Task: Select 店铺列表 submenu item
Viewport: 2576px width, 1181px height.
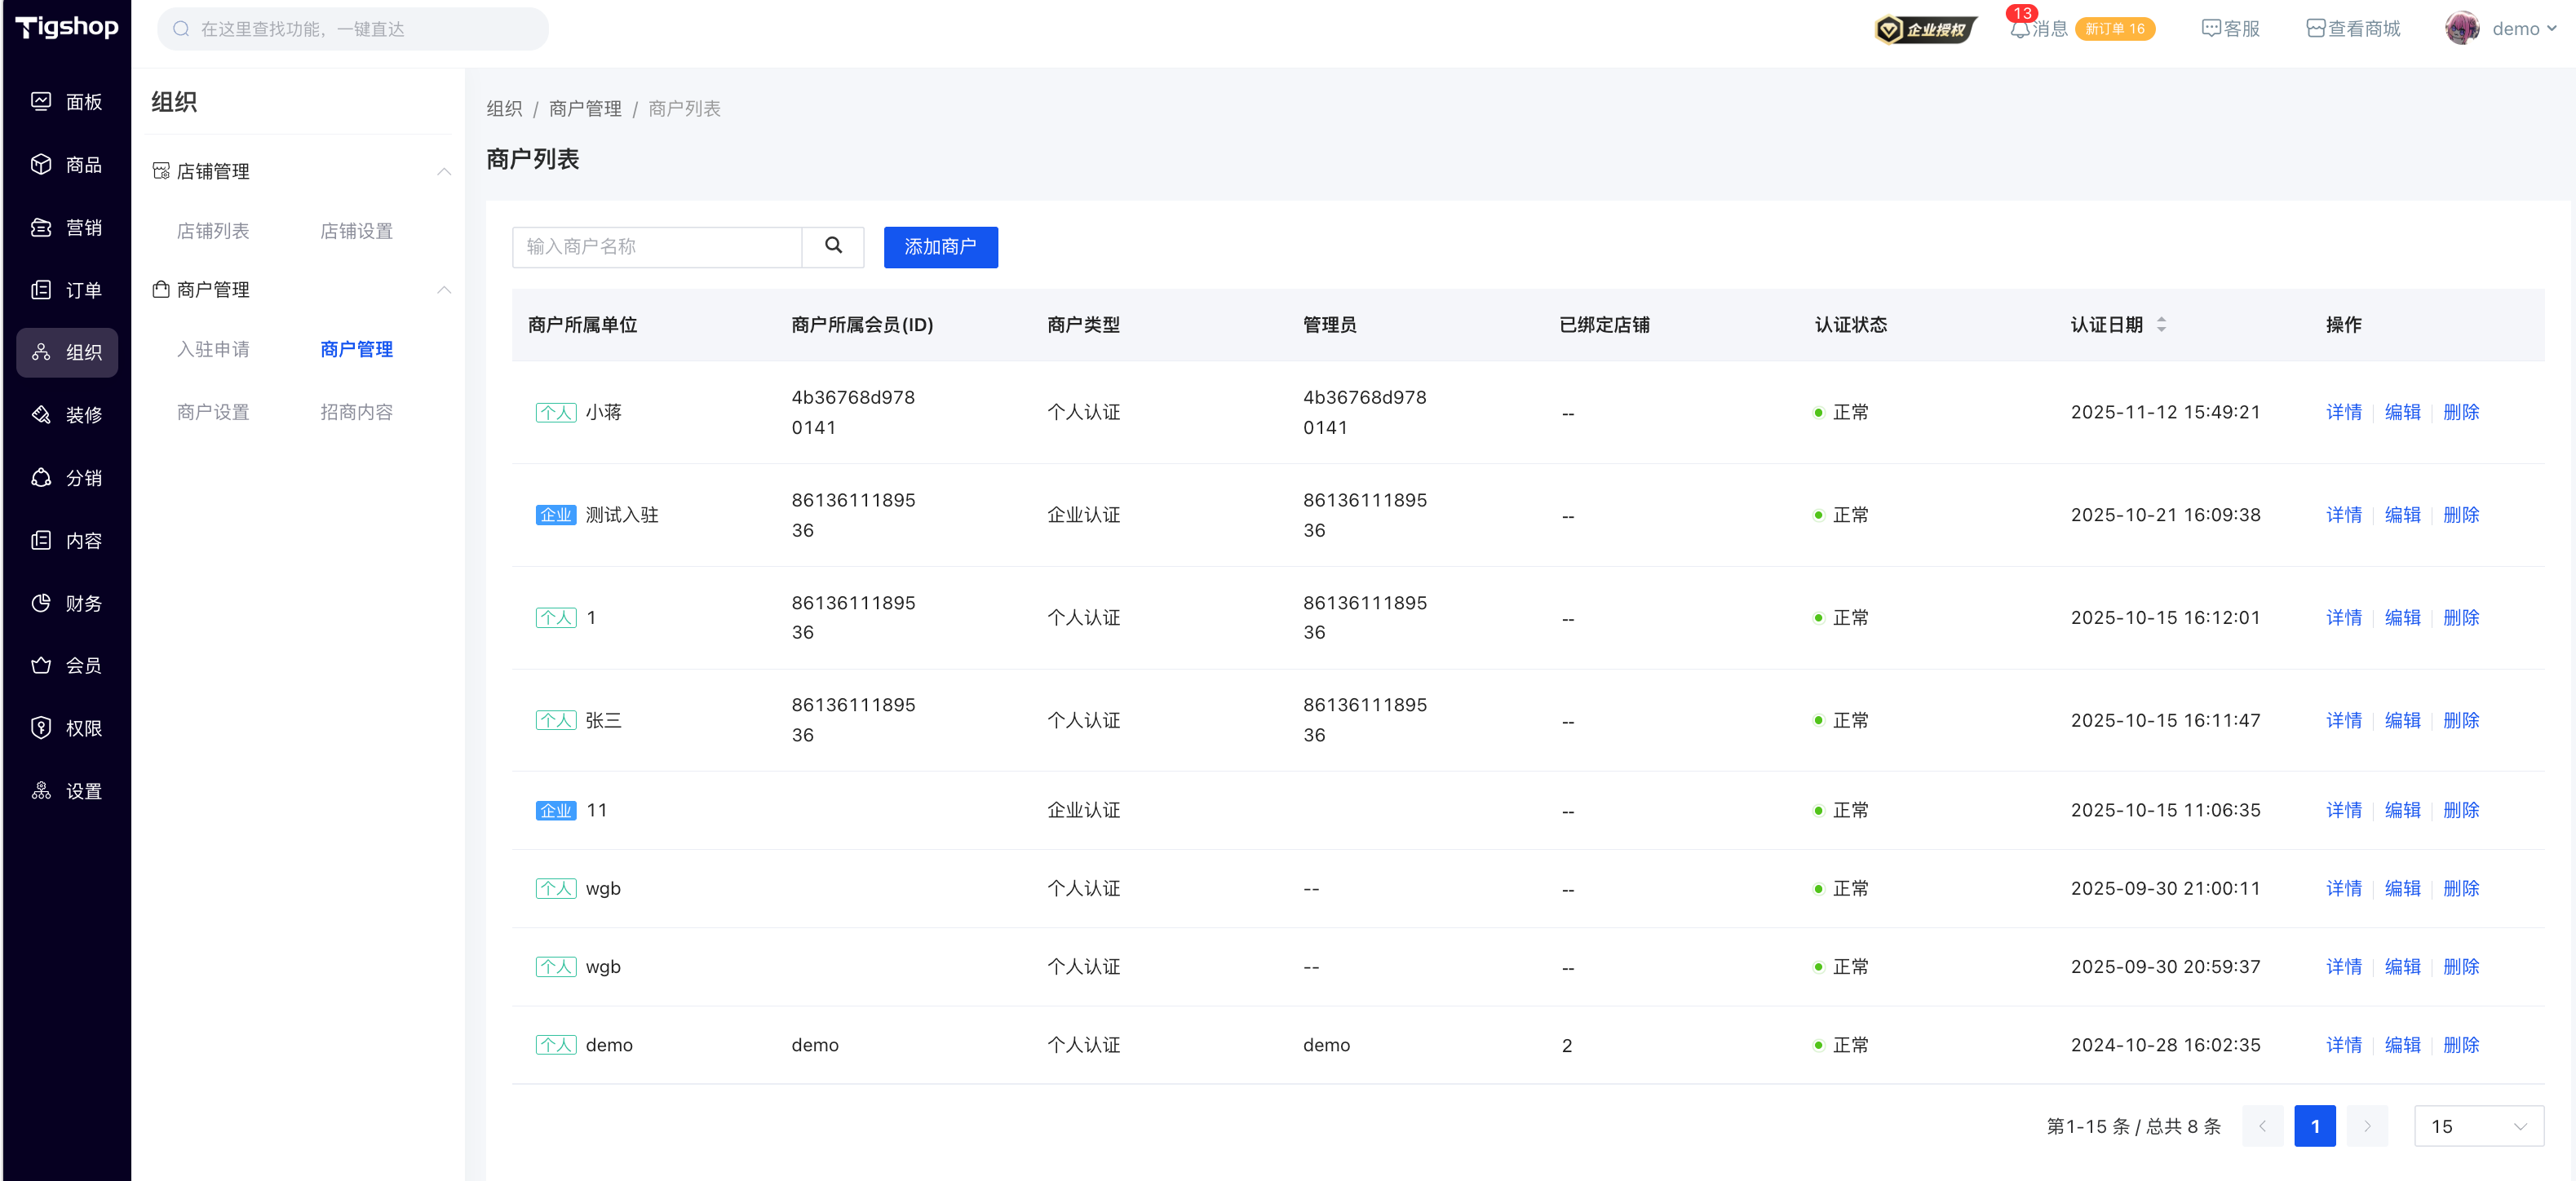Action: pyautogui.click(x=213, y=231)
